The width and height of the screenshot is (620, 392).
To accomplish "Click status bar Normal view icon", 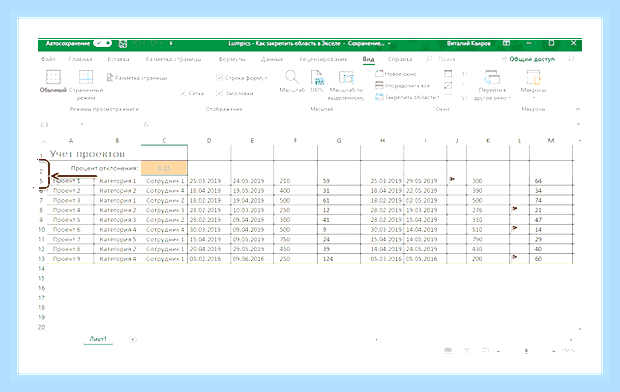I will coord(448,350).
